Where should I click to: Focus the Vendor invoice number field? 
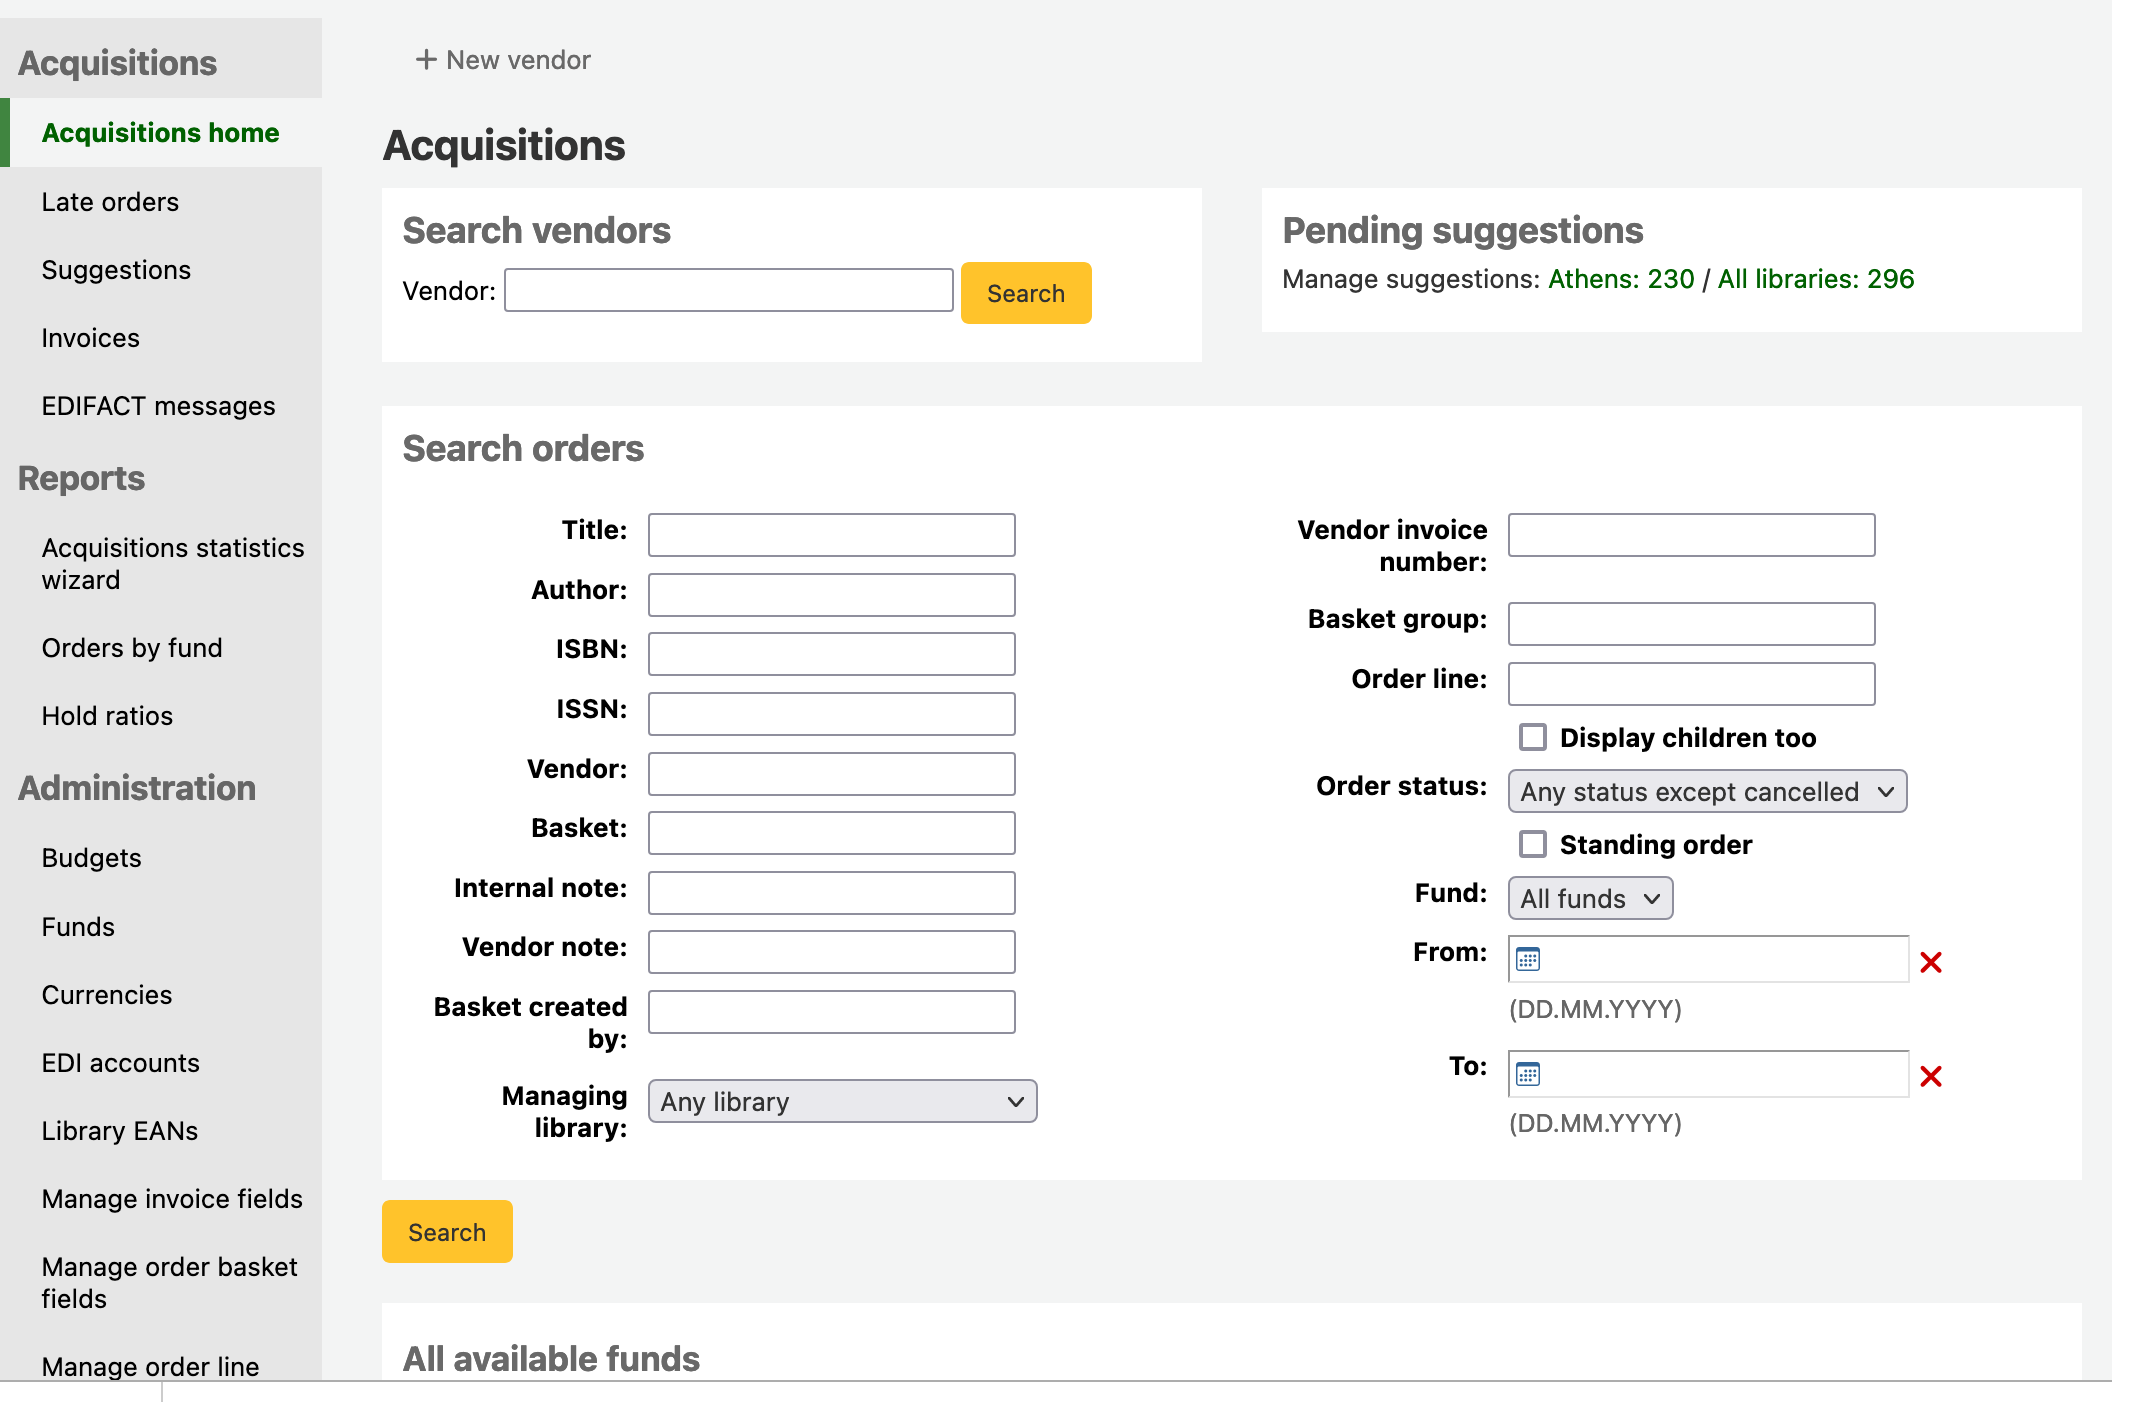tap(1690, 535)
